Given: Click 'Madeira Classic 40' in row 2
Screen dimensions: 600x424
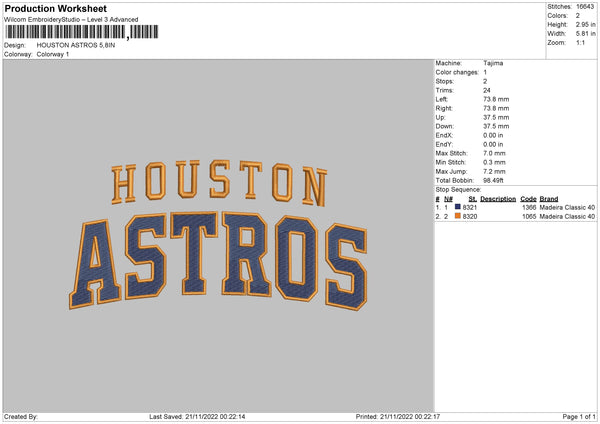Looking at the screenshot, I should [567, 217].
